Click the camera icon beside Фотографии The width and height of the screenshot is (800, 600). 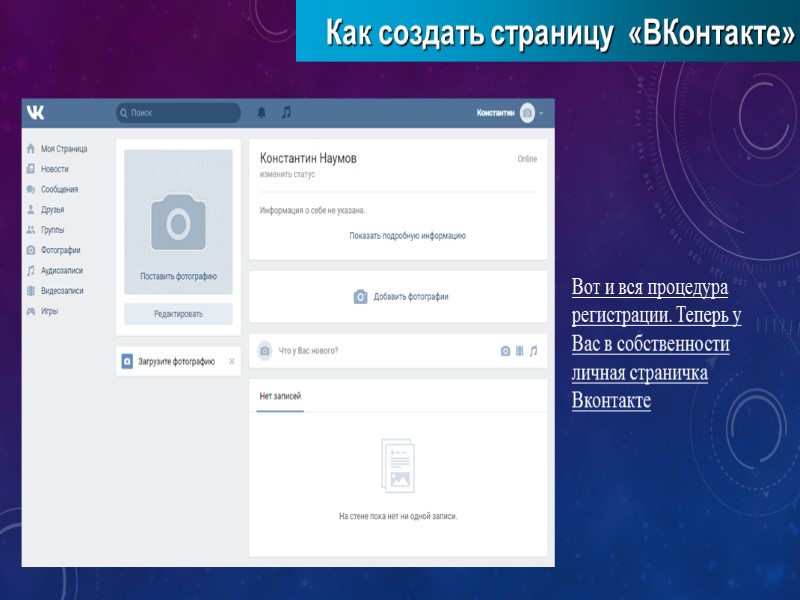[x=31, y=250]
